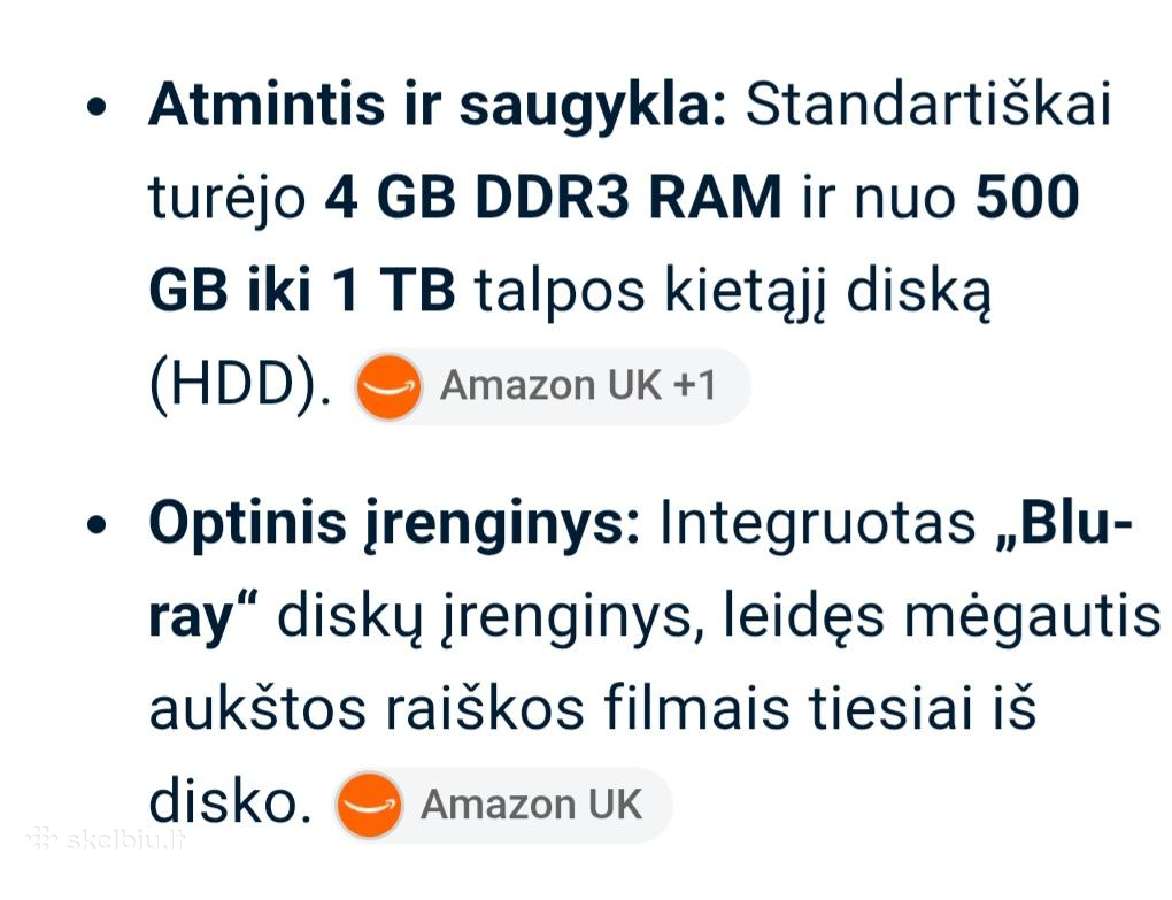Click the bullet point before Atmintis
Image resolution: width=1172 pixels, height=900 pixels.
tap(97, 107)
